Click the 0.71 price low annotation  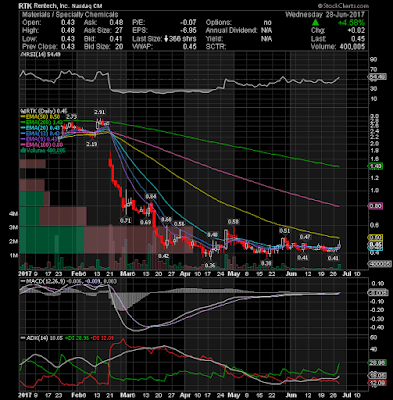(x=126, y=220)
